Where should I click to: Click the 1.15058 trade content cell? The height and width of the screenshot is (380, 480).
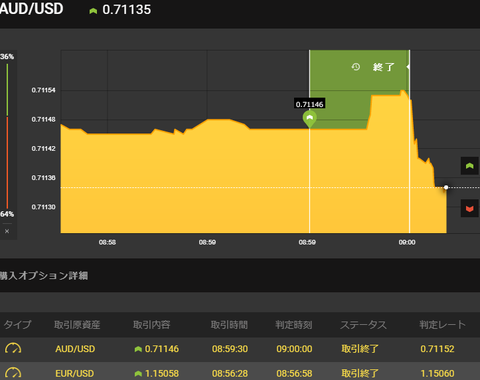coord(157,373)
